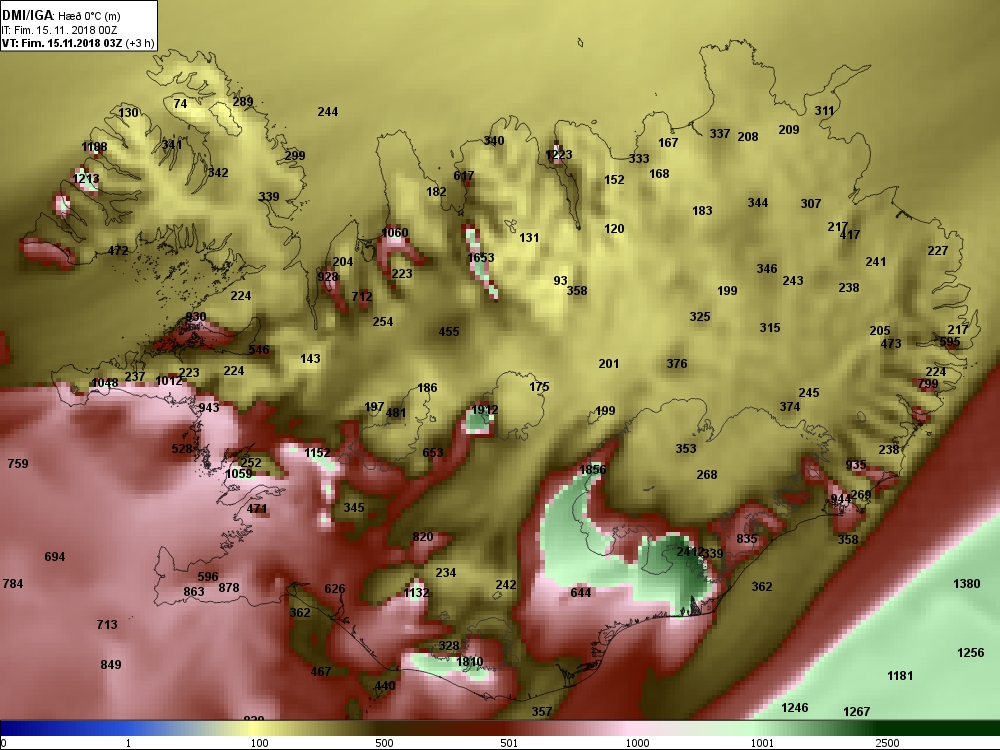
Task: Click the map value 644
Action: (x=581, y=592)
